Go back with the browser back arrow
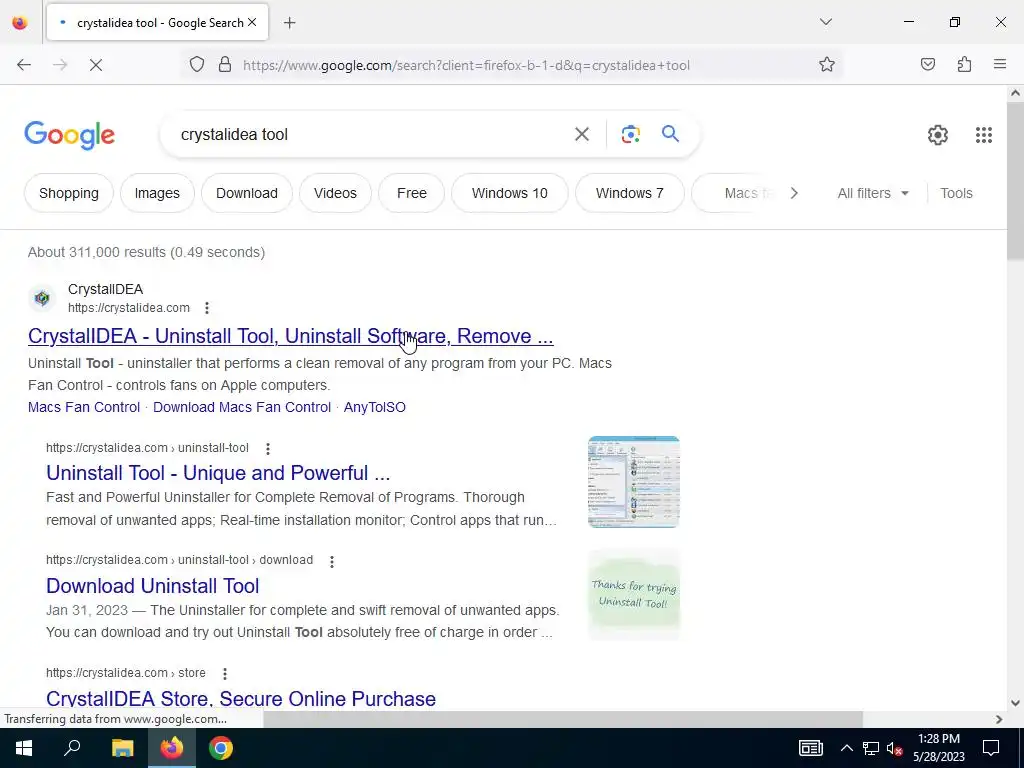The height and width of the screenshot is (768, 1024). [24, 65]
